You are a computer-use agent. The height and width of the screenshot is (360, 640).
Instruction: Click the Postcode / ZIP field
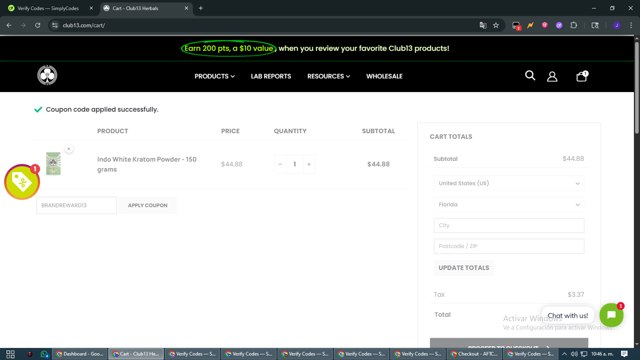click(509, 246)
